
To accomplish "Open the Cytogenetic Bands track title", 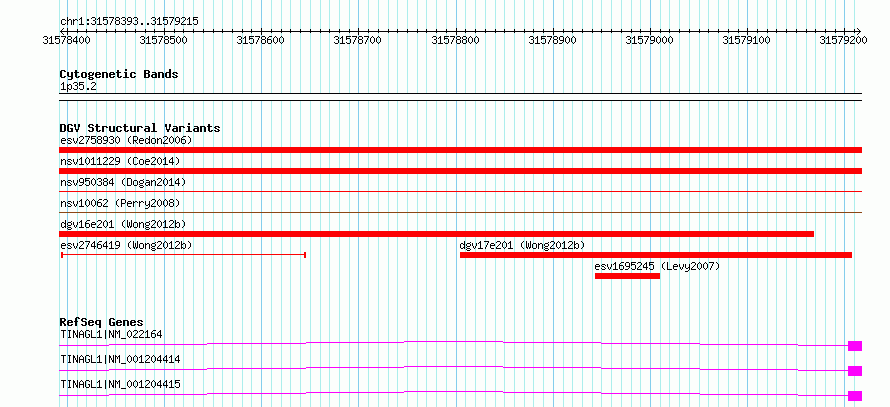I will coord(119,74).
